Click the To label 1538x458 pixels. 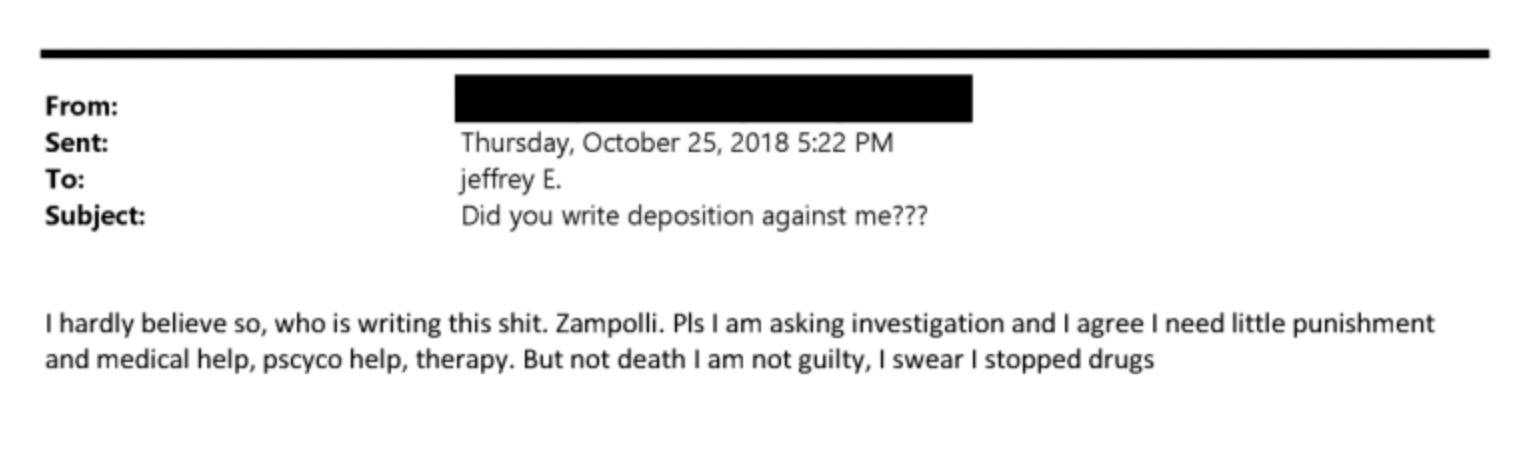coord(65,180)
